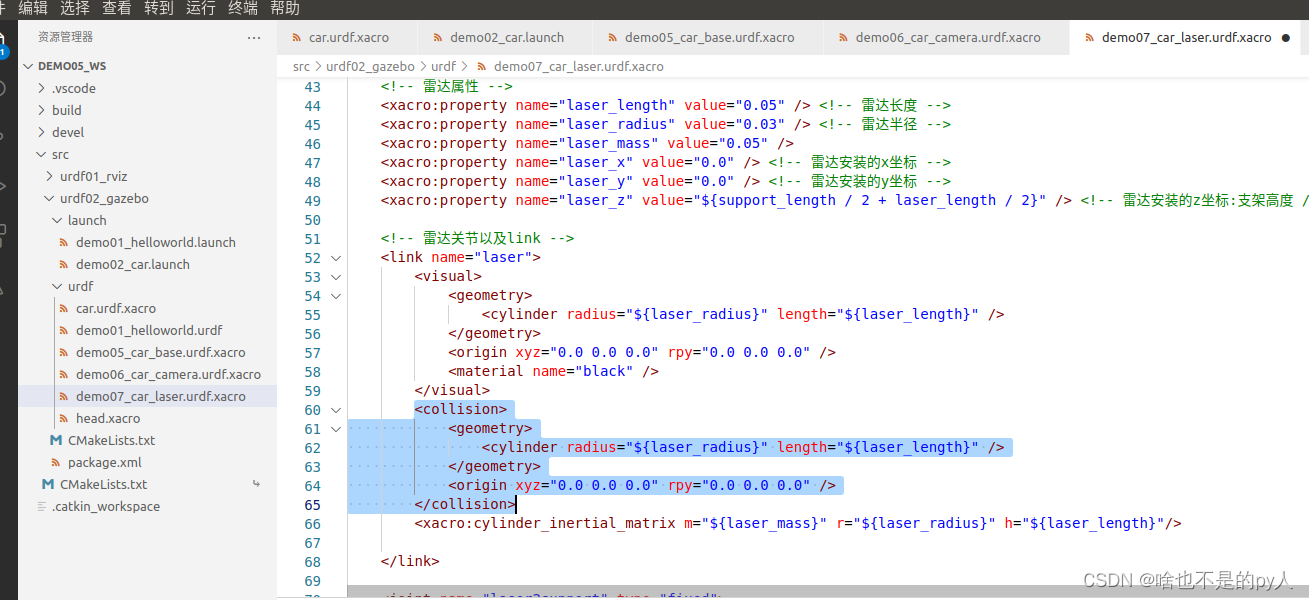Open the 终端 menu
The image size is (1309, 600).
coord(243,8)
